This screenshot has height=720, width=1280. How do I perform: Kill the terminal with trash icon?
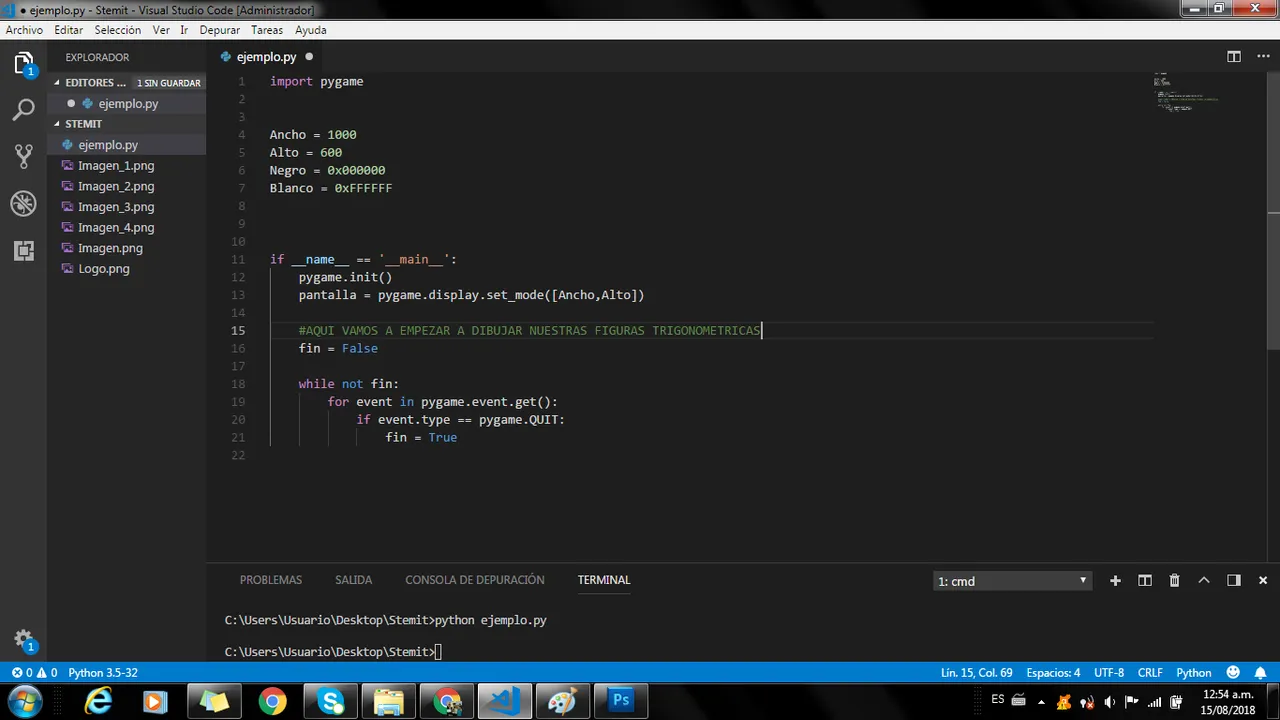[x=1174, y=580]
